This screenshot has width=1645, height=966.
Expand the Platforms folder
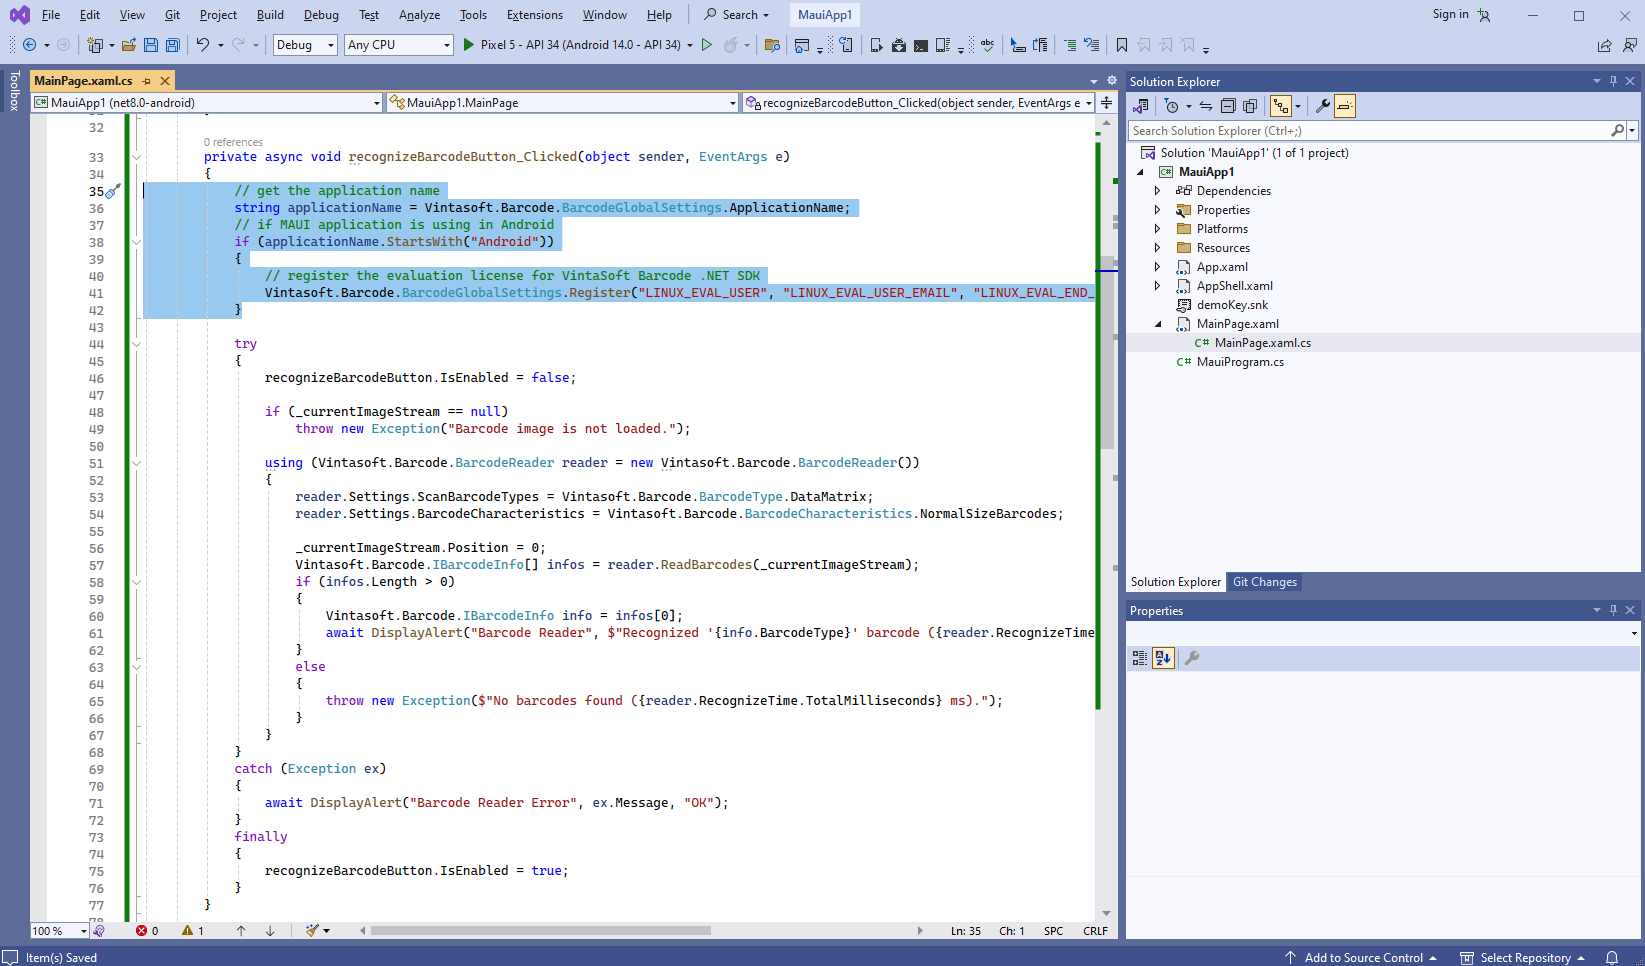[1158, 229]
